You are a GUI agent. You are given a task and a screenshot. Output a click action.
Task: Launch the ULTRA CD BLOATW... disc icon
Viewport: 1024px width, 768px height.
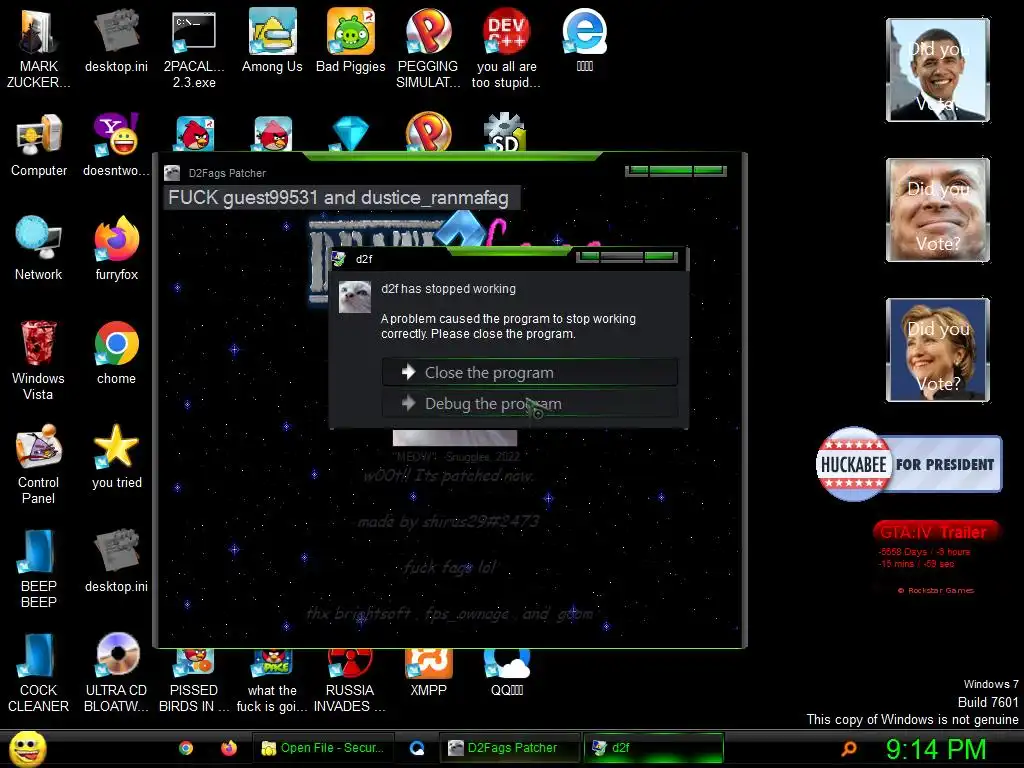pyautogui.click(x=116, y=673)
